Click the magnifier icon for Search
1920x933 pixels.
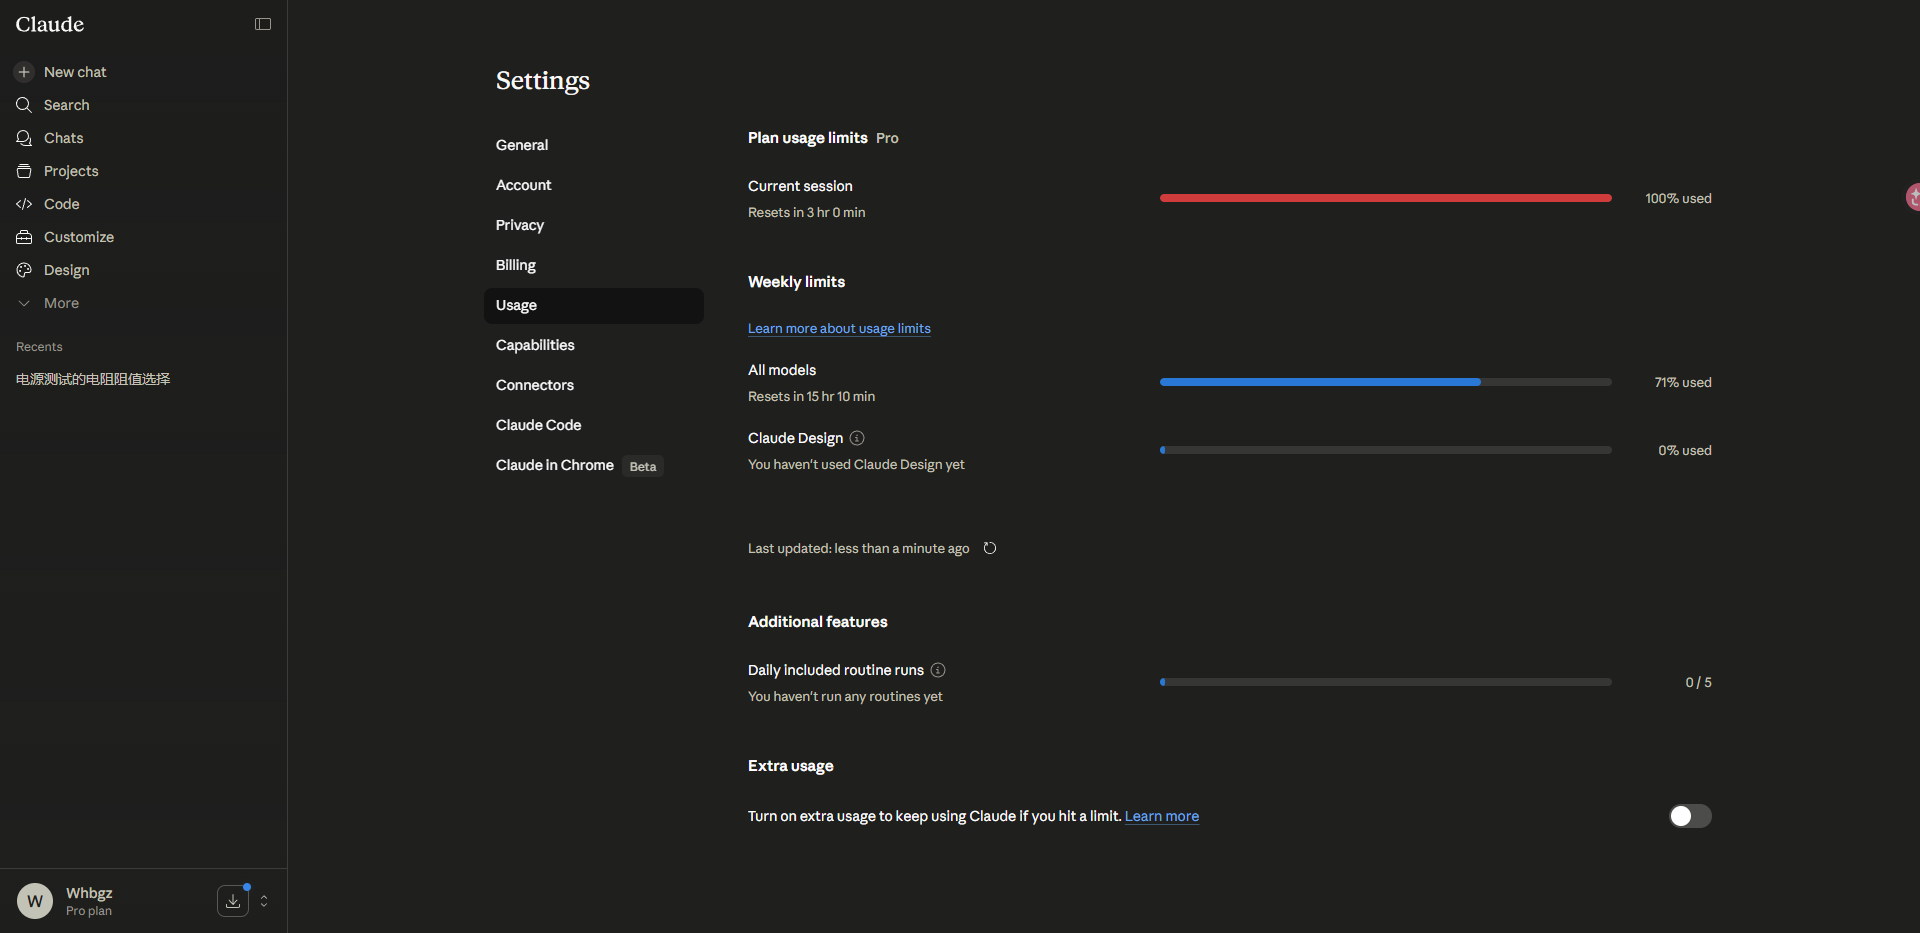click(24, 105)
